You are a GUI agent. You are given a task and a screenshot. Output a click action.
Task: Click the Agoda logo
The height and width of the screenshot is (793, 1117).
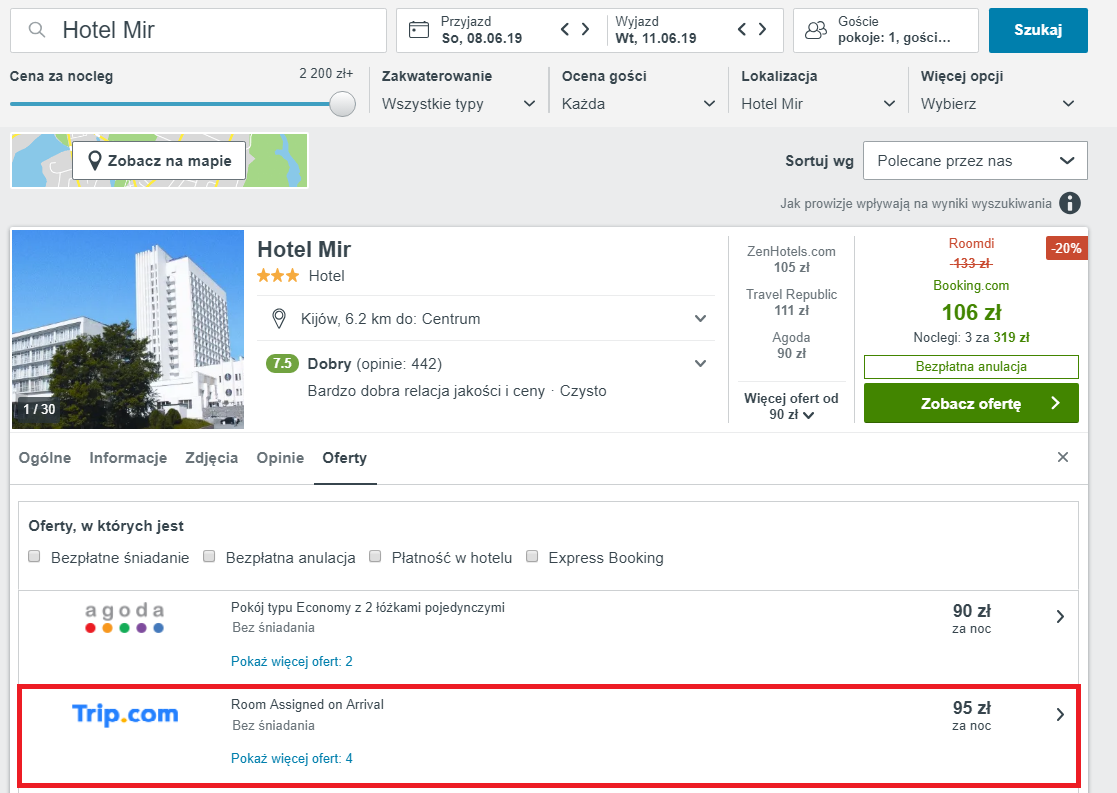[125, 618]
